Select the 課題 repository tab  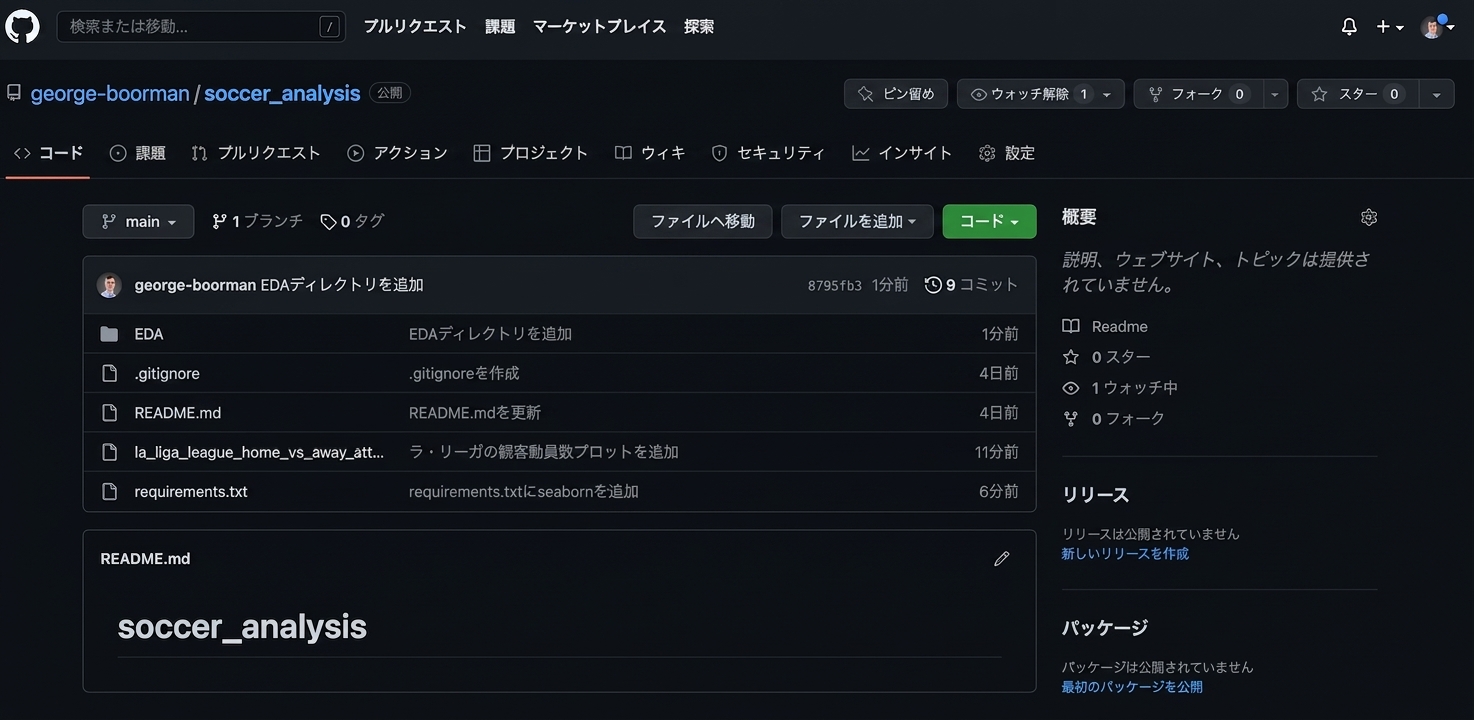(137, 153)
